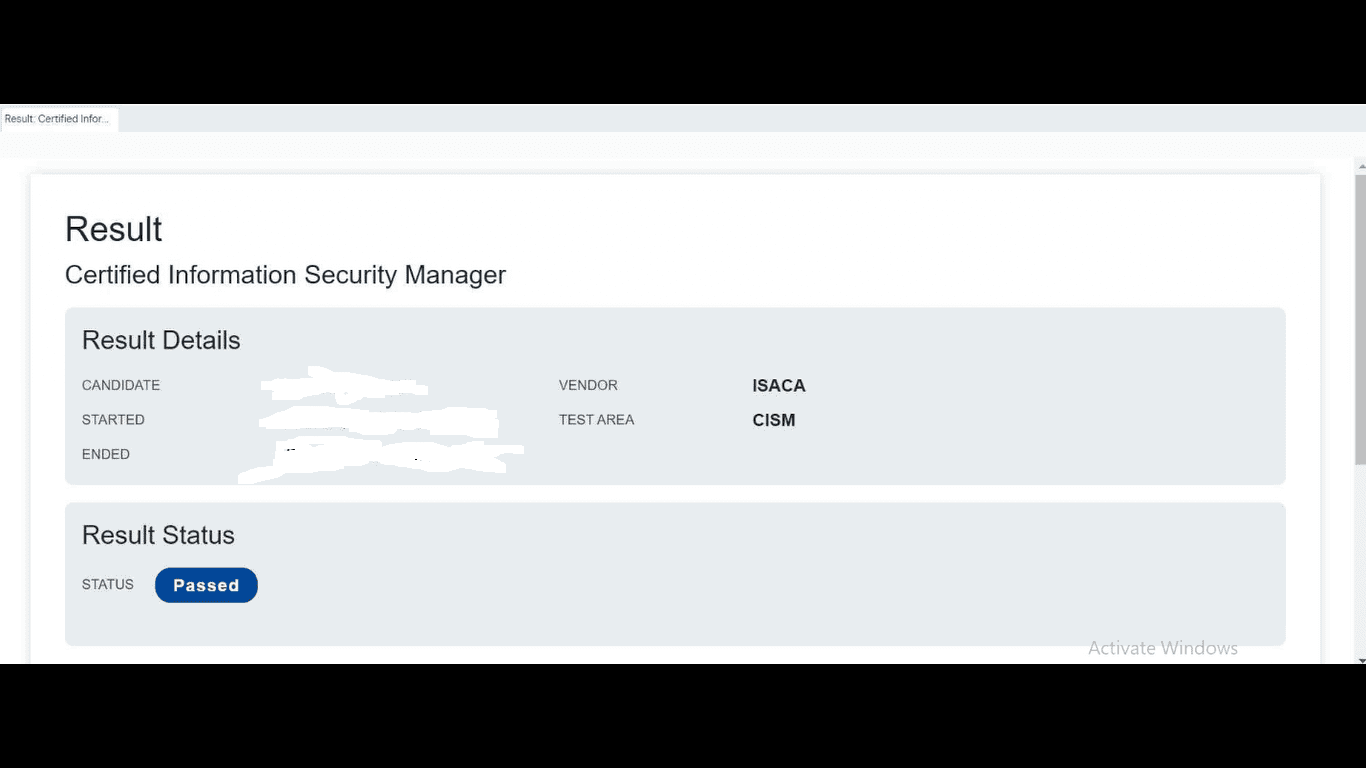
Task: Click the ENDED field label
Action: point(106,454)
